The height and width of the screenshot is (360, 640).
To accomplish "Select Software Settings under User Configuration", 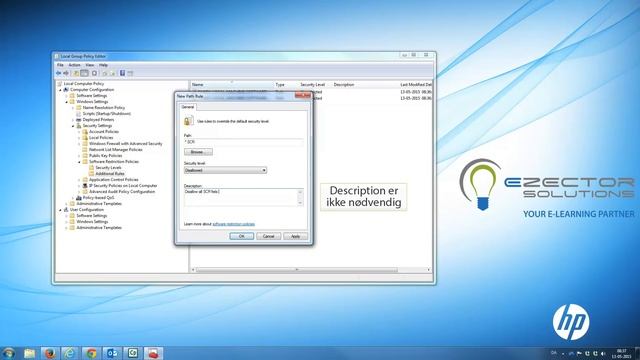I will pyautogui.click(x=91, y=216).
